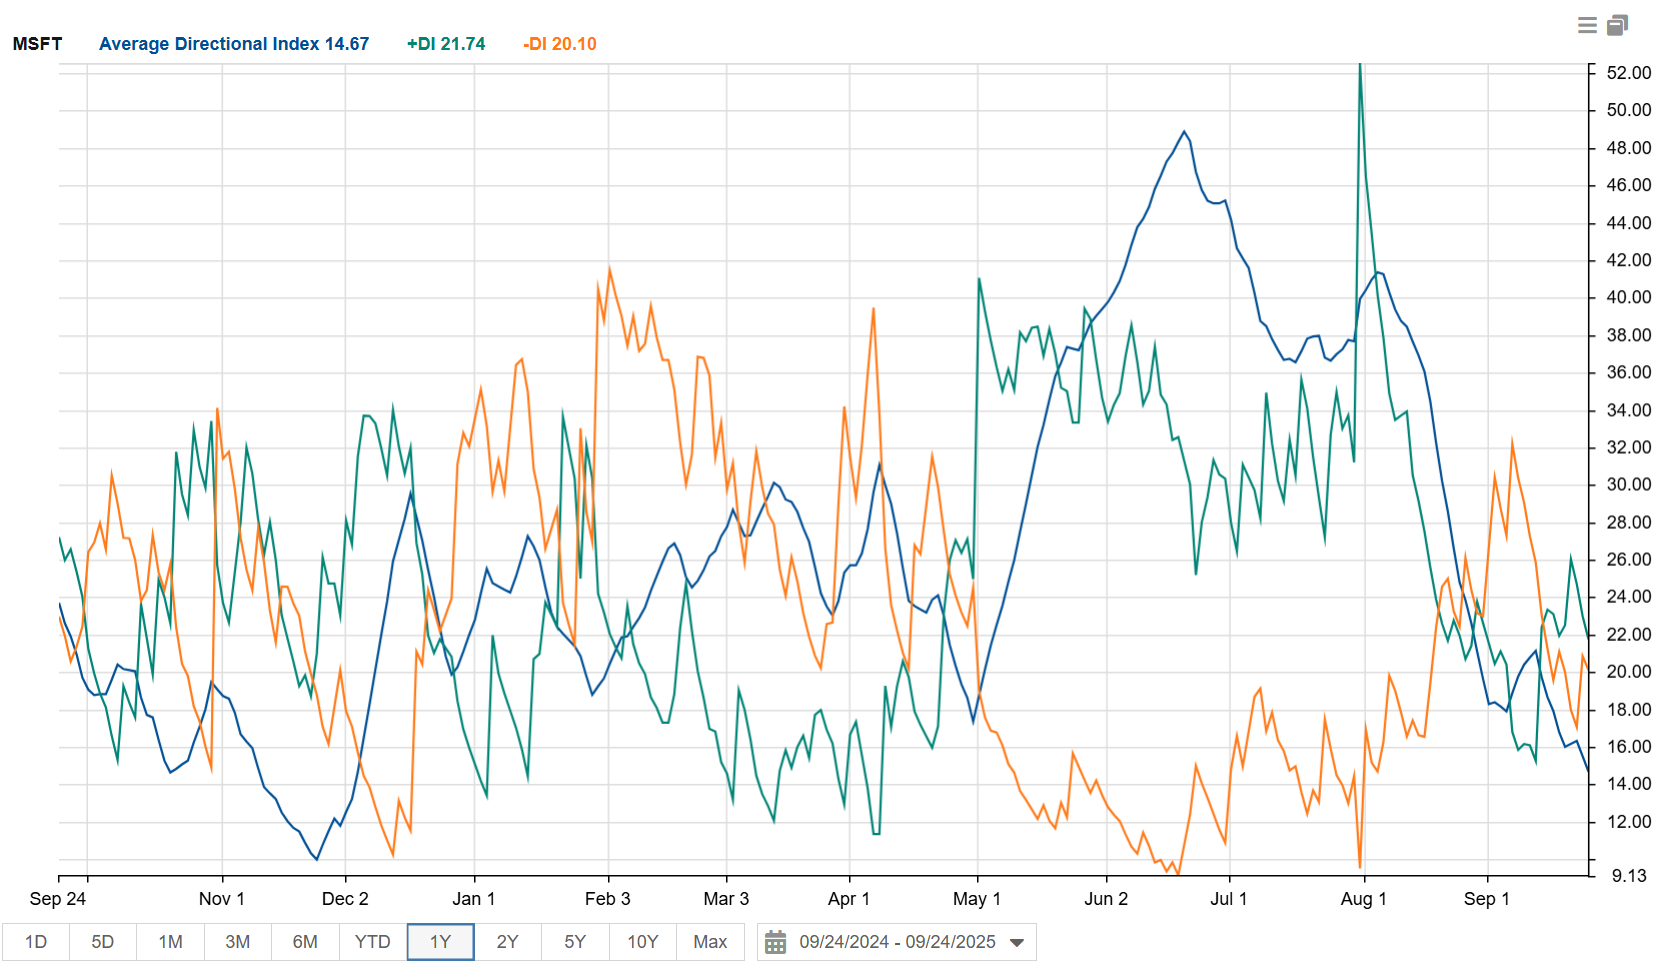Click the pop-out chart window icon
The width and height of the screenshot is (1674, 970).
point(1617,25)
